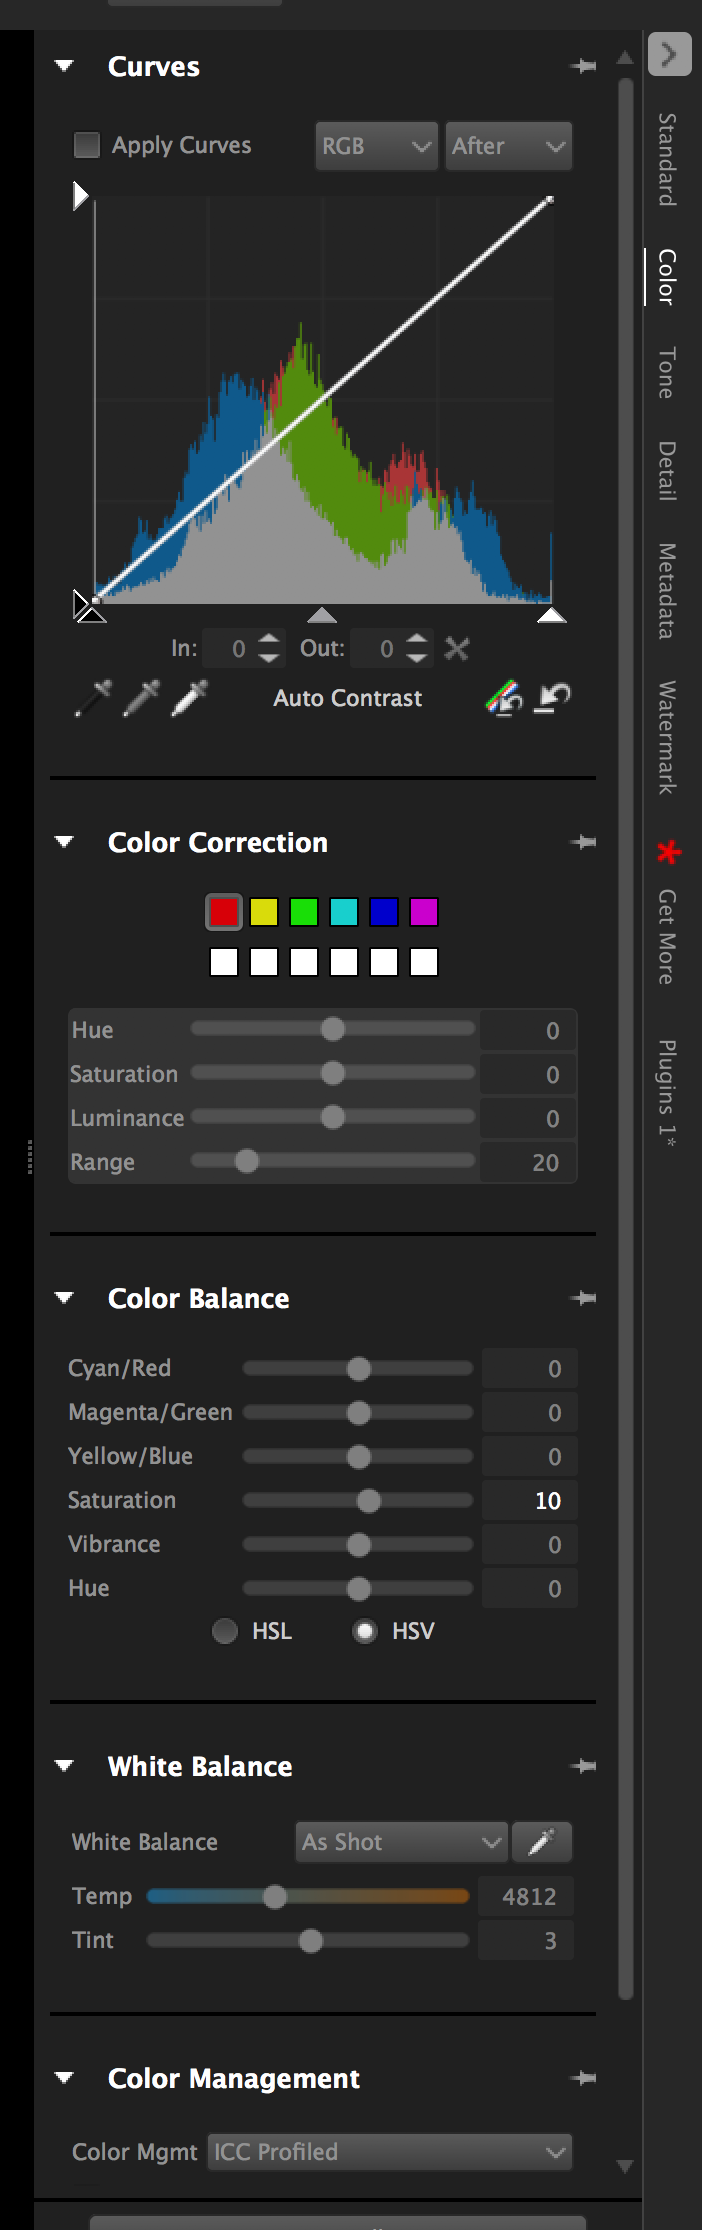Click the Temp value input field
This screenshot has width=702, height=2230.
coord(527,1896)
